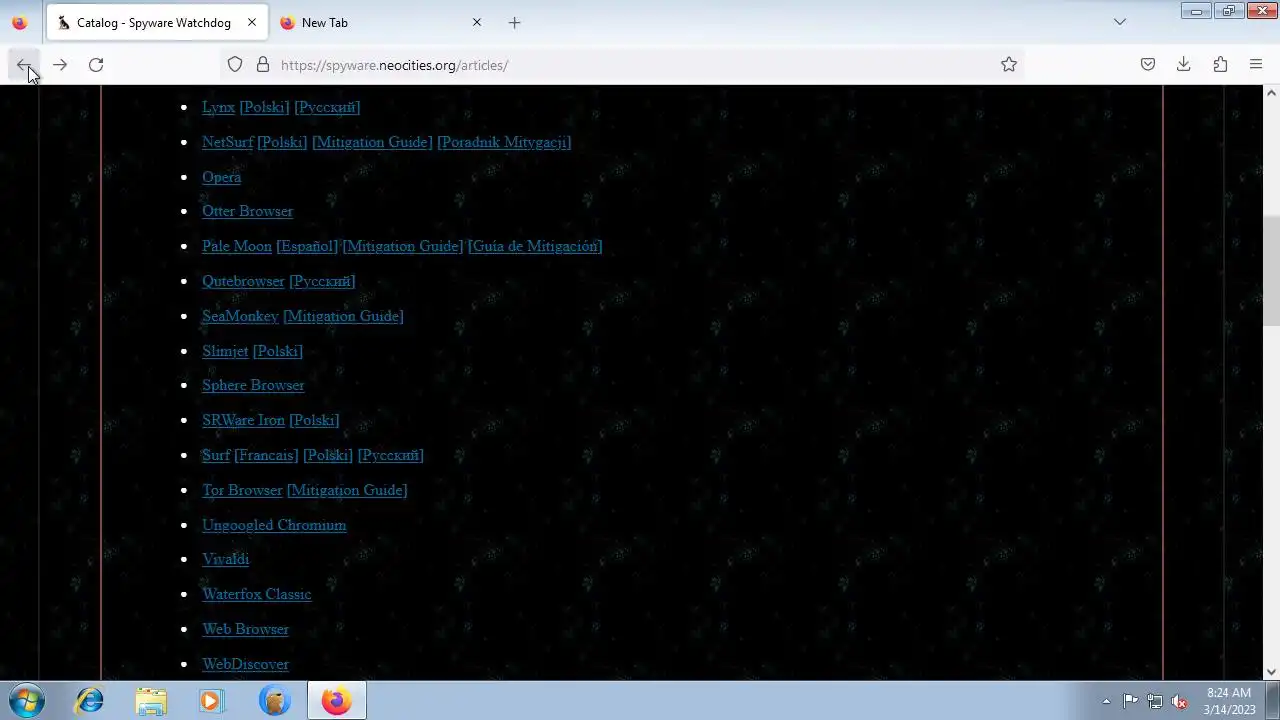Close the Catalog - Spyware Watchdog tab

(252, 22)
